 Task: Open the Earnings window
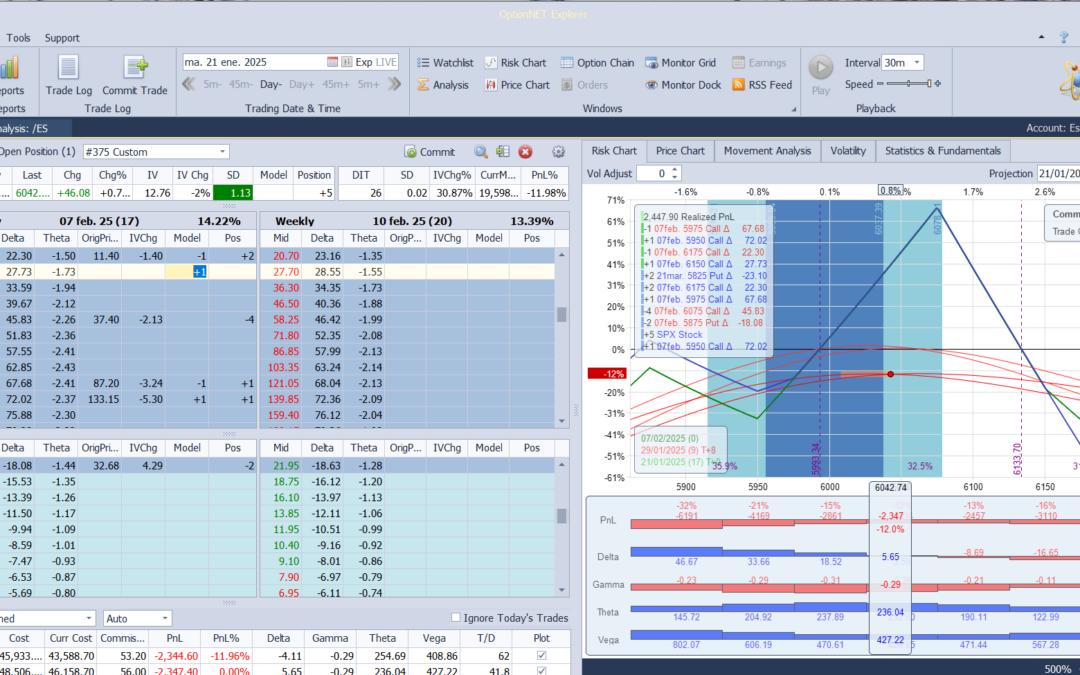[x=759, y=63]
